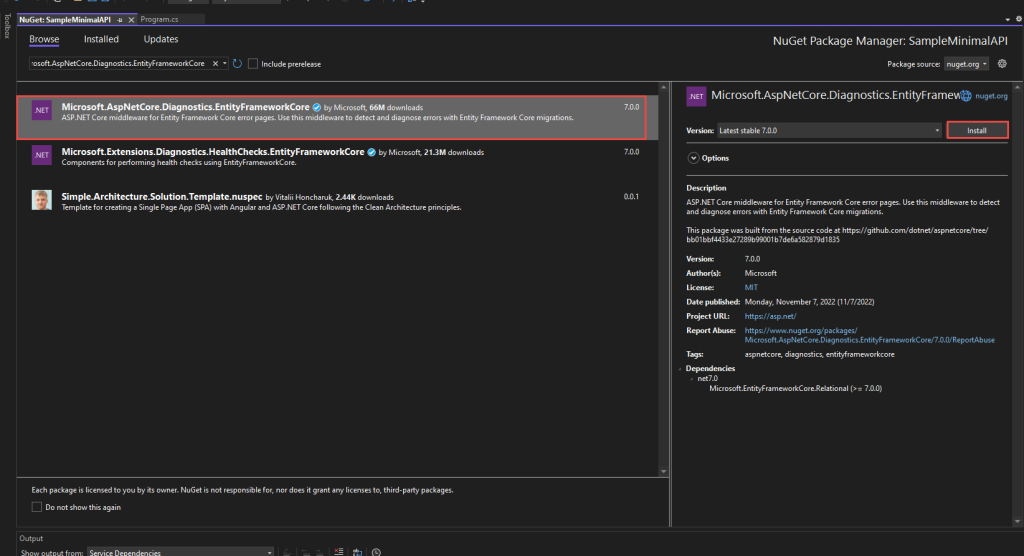Click the refresh icon beside the search box
Image resolution: width=1024 pixels, height=556 pixels.
237,63
